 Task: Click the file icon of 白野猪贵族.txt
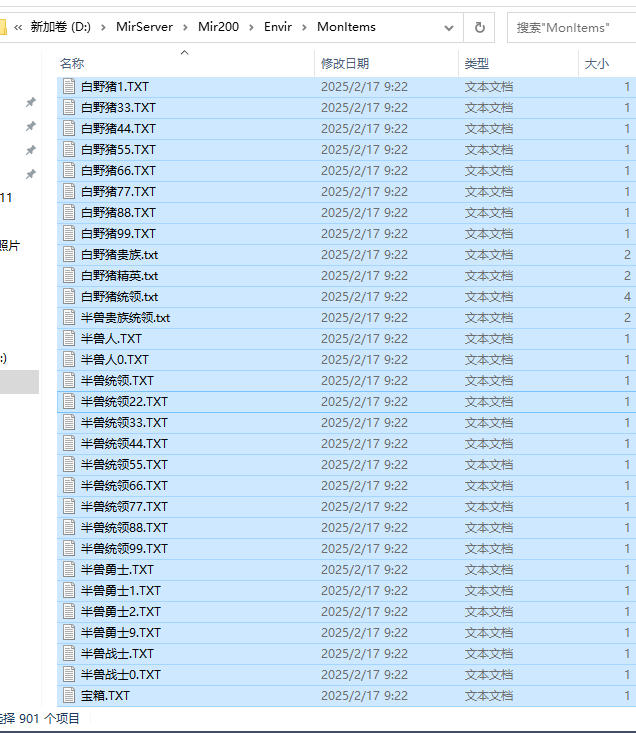point(69,255)
